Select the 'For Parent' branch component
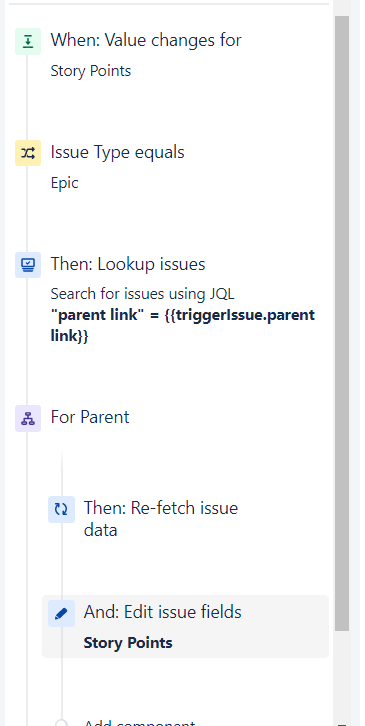This screenshot has height=726, width=365. coord(90,417)
